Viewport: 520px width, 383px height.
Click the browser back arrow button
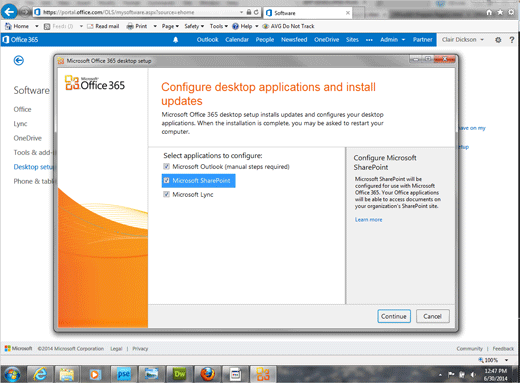point(9,12)
